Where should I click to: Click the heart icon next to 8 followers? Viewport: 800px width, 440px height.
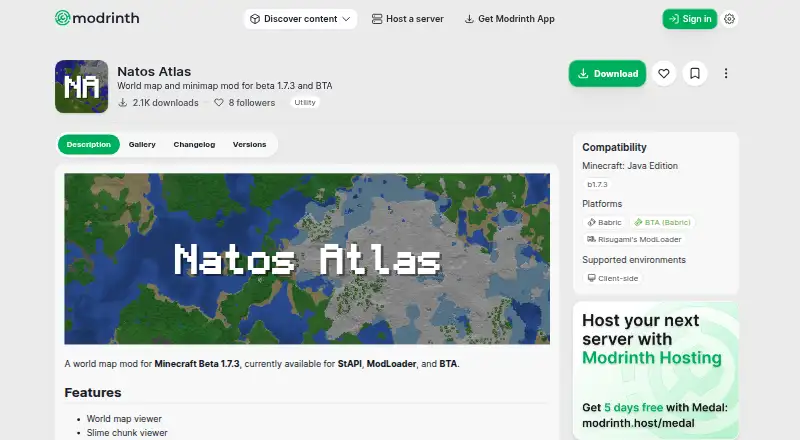[219, 103]
